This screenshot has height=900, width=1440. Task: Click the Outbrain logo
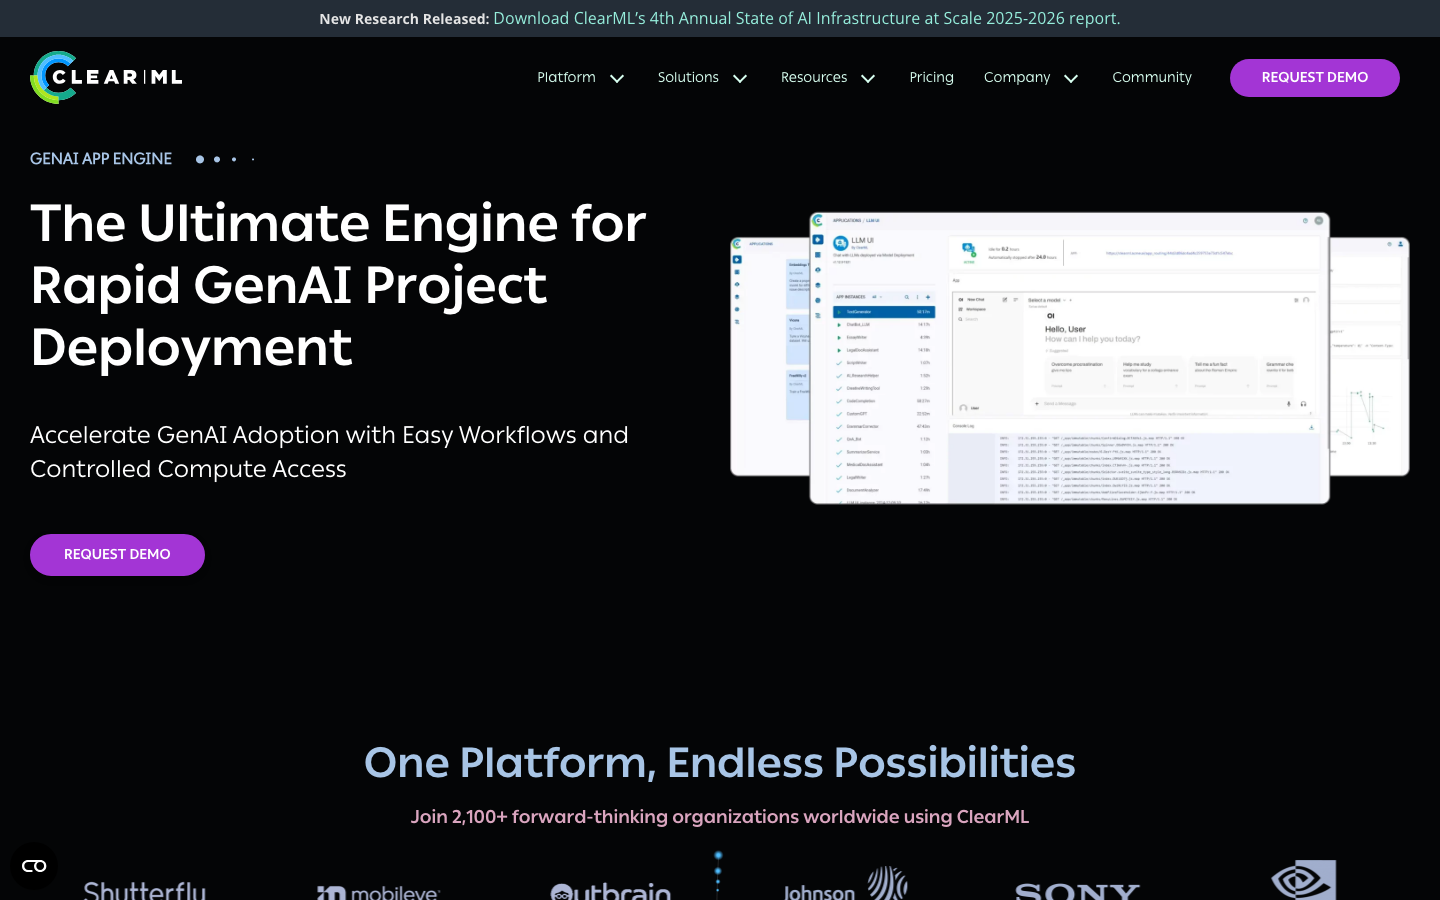pyautogui.click(x=611, y=890)
